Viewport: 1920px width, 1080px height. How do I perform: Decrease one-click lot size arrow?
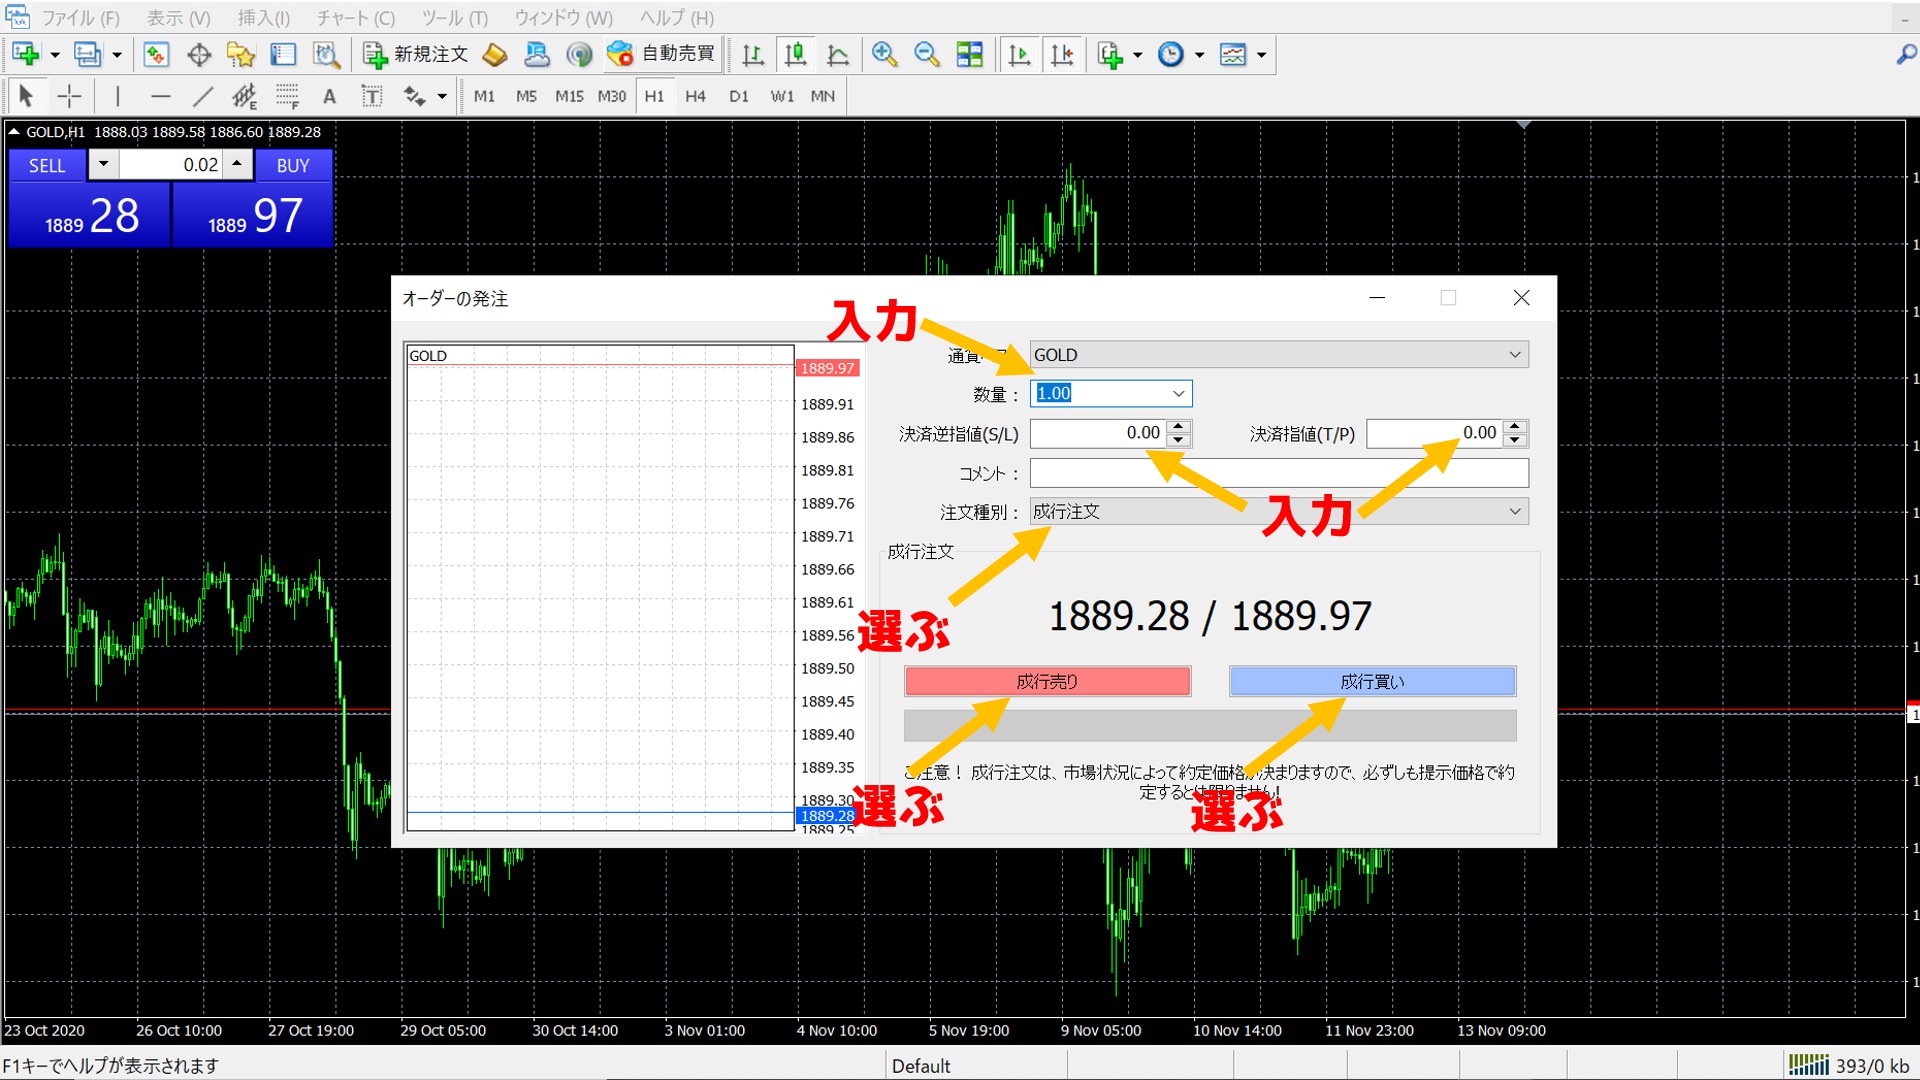(x=103, y=164)
